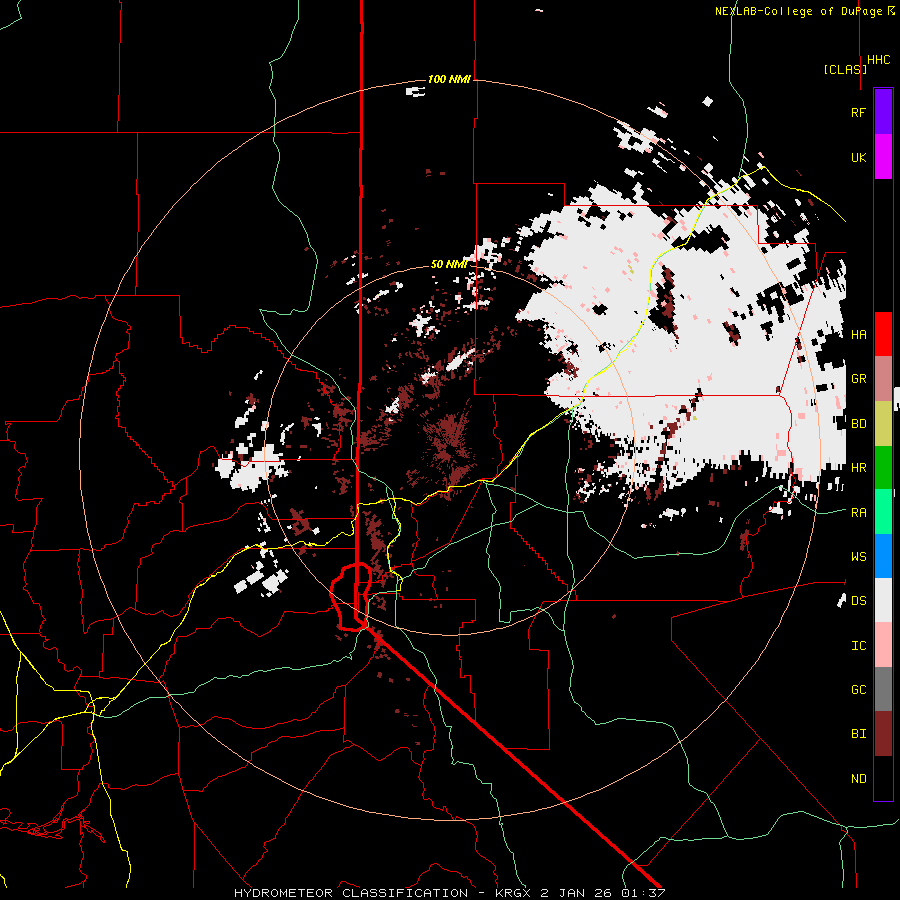
Task: Click the HR legend label text
Action: pyautogui.click(x=858, y=468)
